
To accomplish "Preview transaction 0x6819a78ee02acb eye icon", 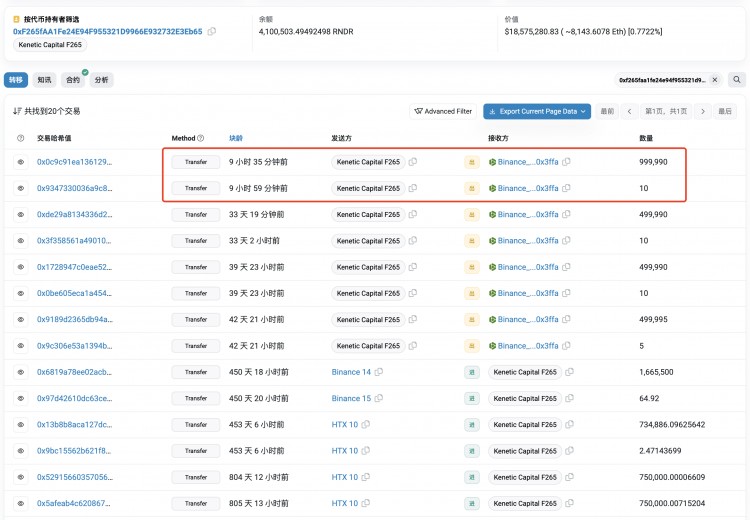I will point(21,372).
